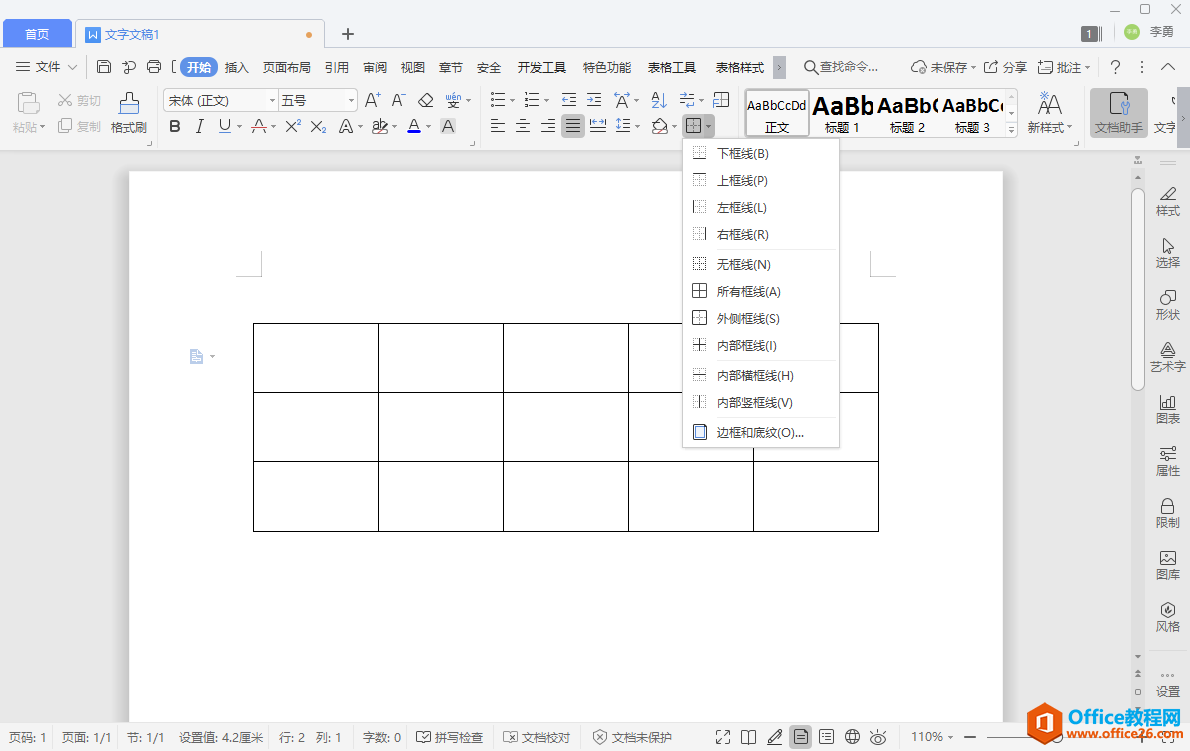Open the bullet list dropdown arrow
The height and width of the screenshot is (751, 1190).
click(x=512, y=101)
